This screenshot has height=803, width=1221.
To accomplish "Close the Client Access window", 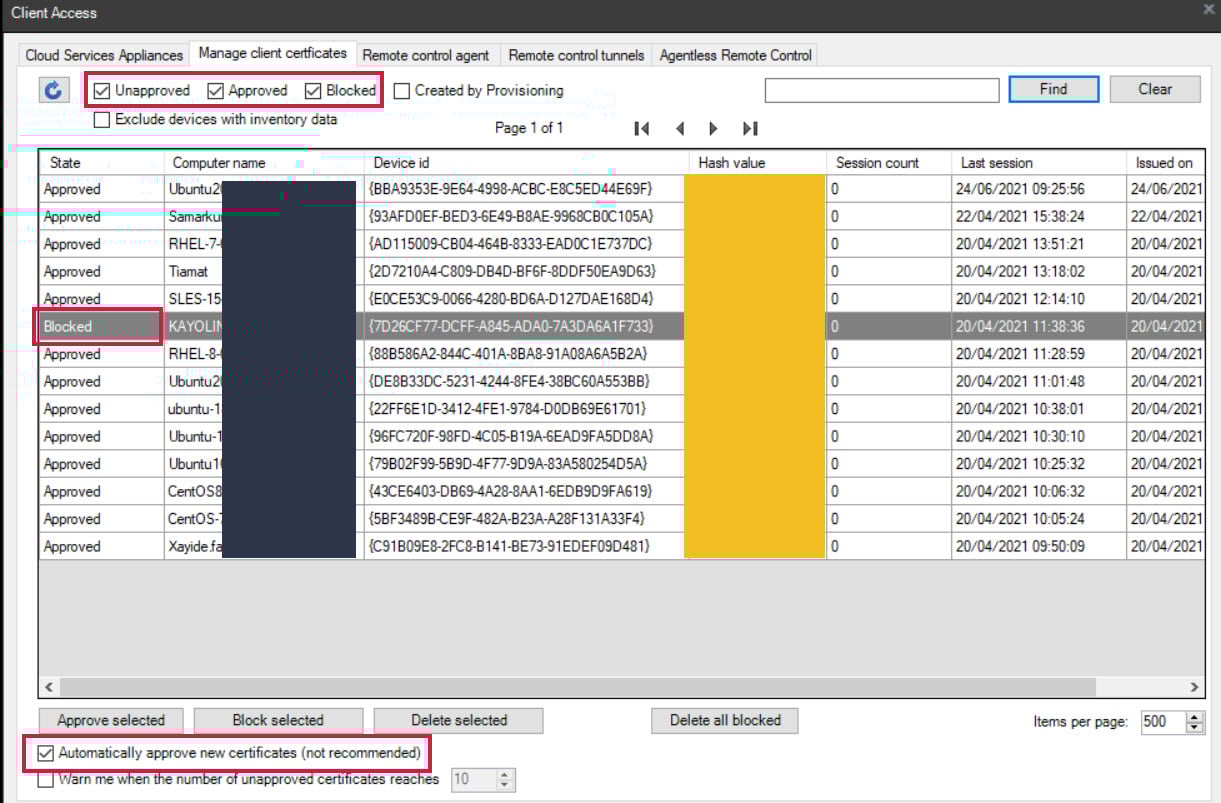I will pyautogui.click(x=1208, y=10).
